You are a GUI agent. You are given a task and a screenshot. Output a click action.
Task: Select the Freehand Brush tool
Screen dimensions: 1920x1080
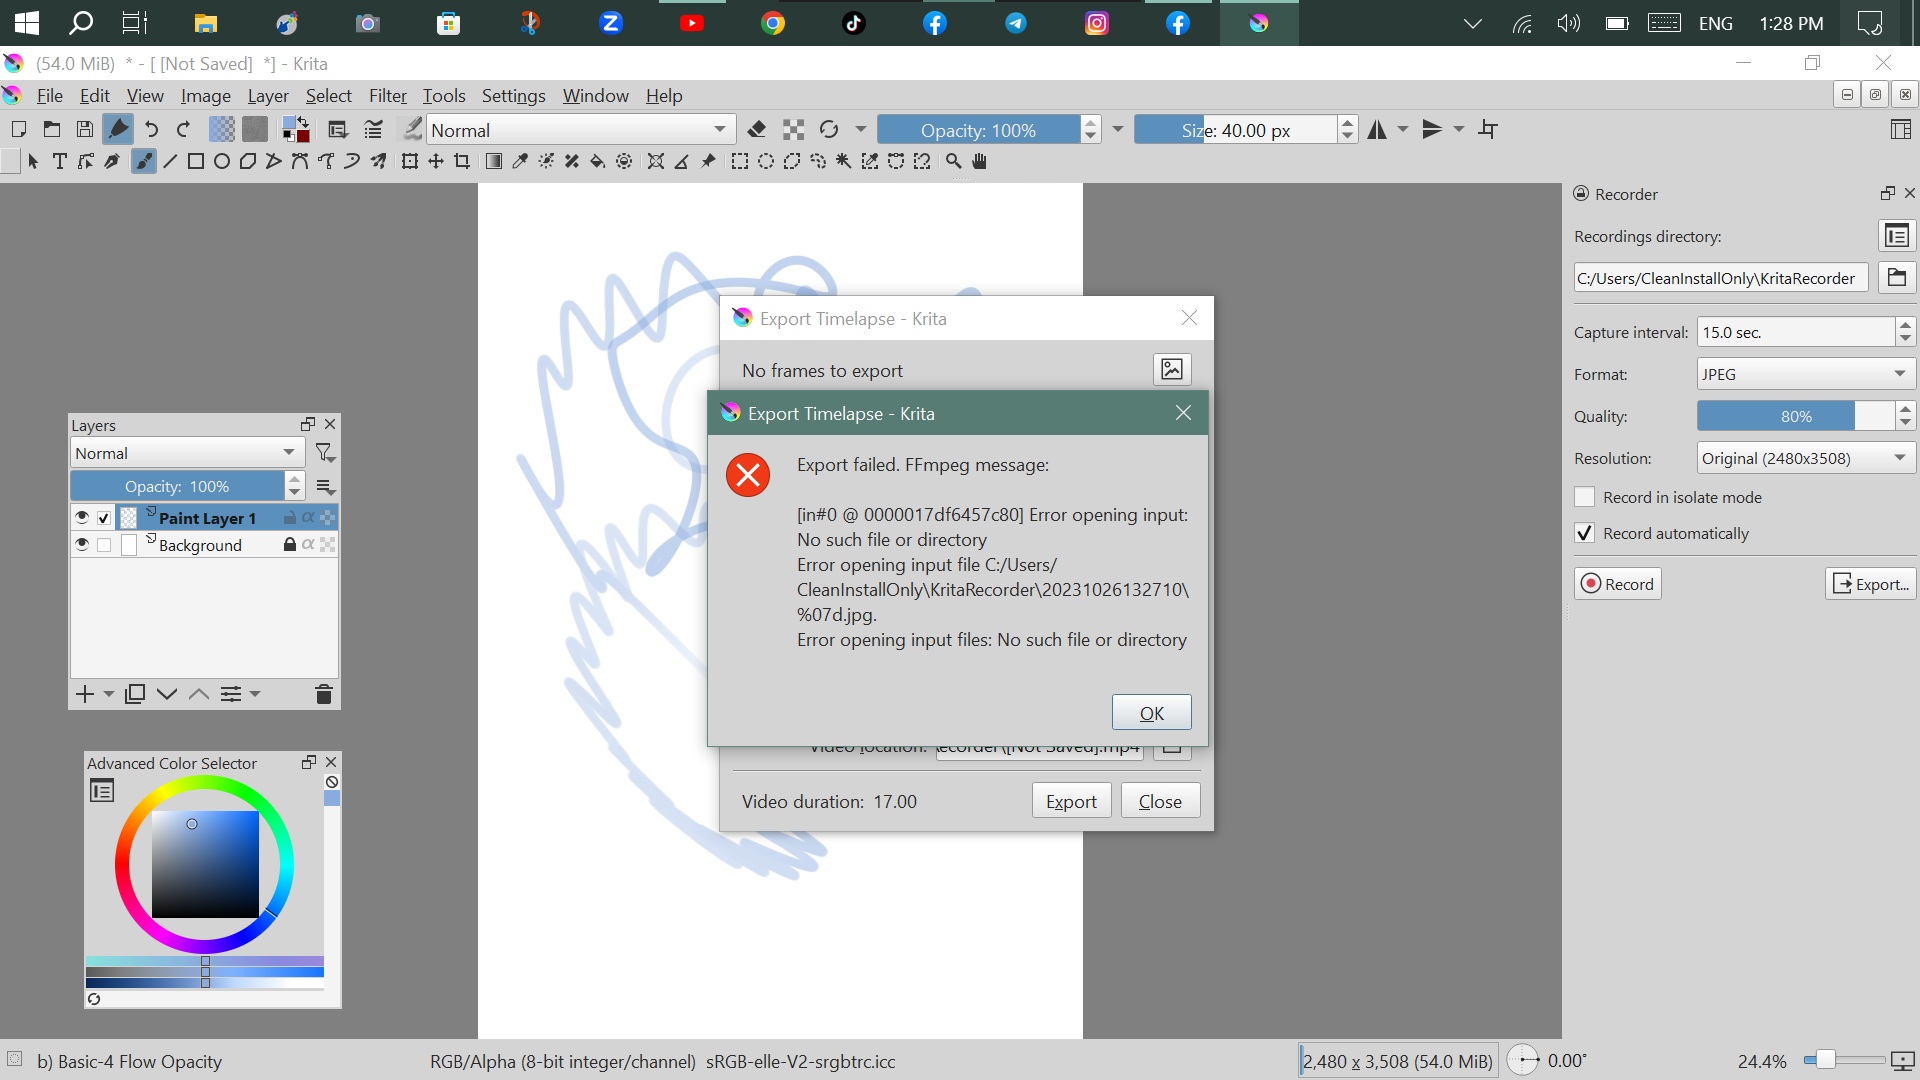(144, 161)
